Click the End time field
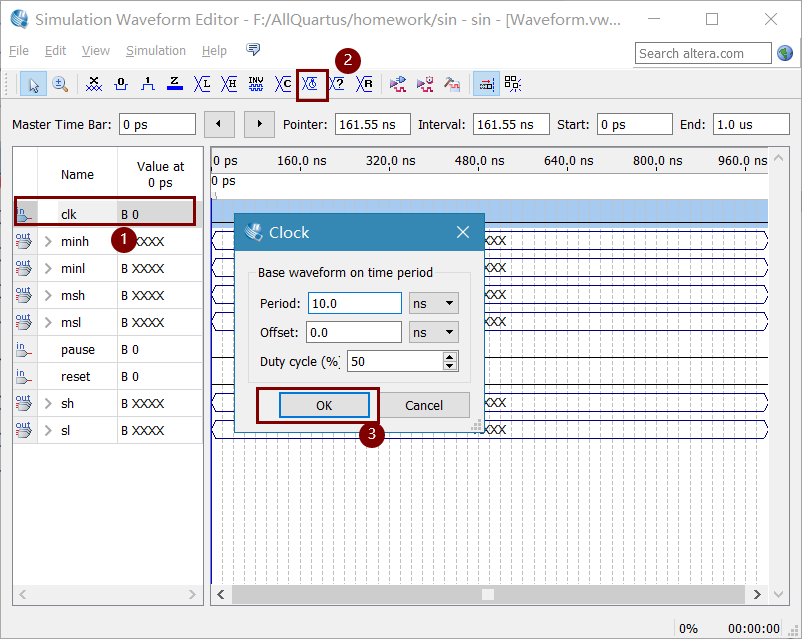The height and width of the screenshot is (639, 802). pyautogui.click(x=751, y=124)
